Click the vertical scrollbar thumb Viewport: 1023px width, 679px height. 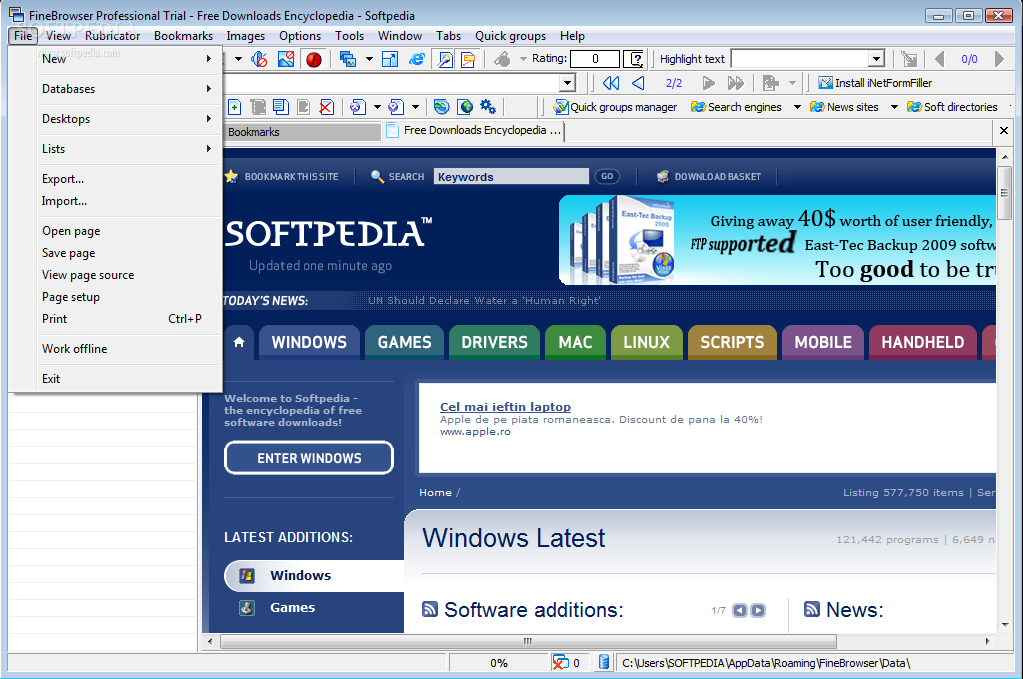coord(1005,192)
